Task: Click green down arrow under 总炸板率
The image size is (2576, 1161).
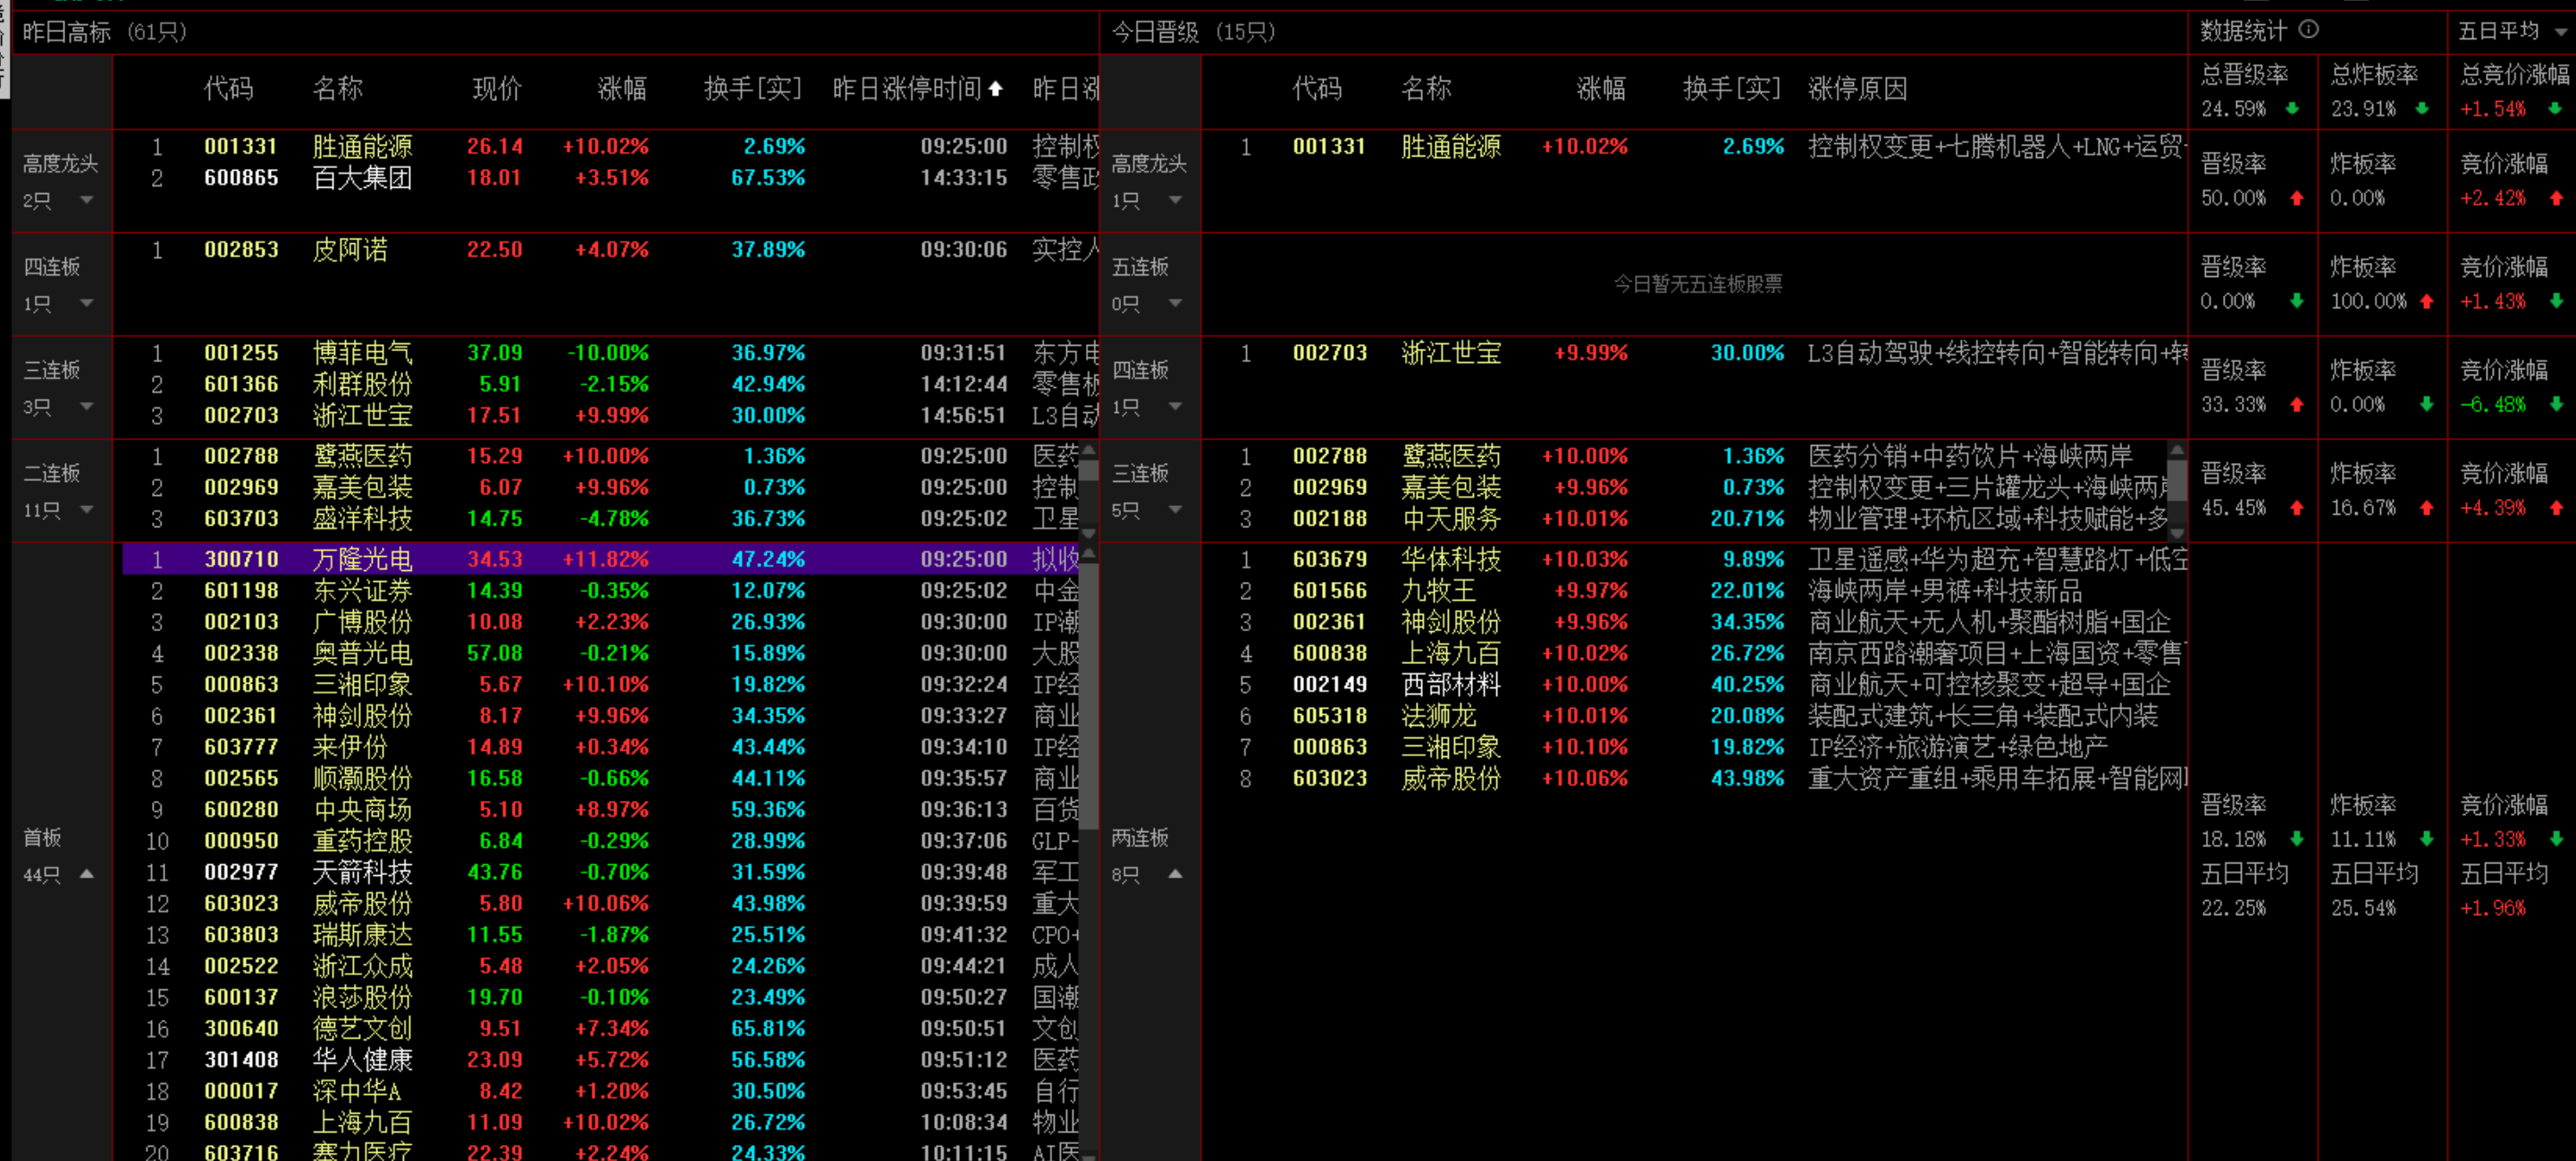Action: tap(2422, 108)
